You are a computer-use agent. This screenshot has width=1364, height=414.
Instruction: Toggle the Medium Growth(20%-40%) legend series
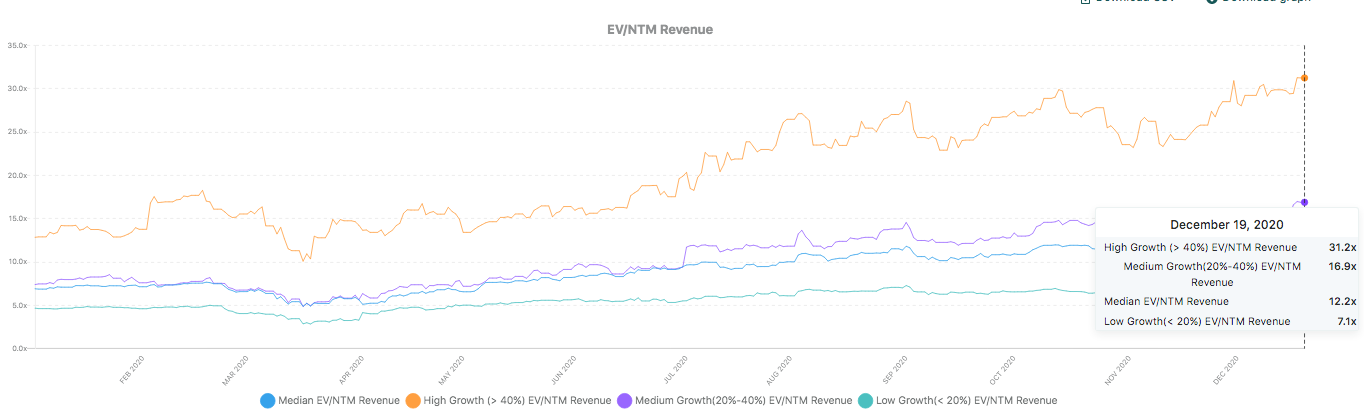[x=735, y=400]
